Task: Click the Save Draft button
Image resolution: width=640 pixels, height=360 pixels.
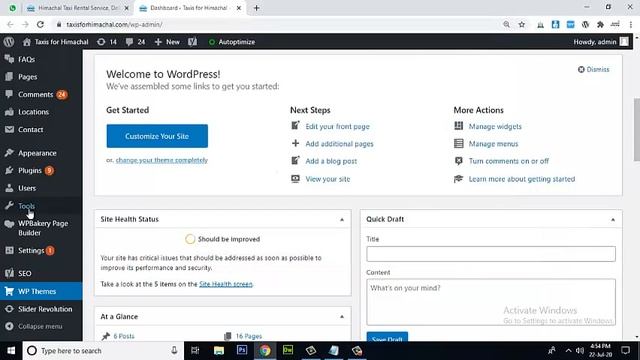Action: tap(387, 337)
